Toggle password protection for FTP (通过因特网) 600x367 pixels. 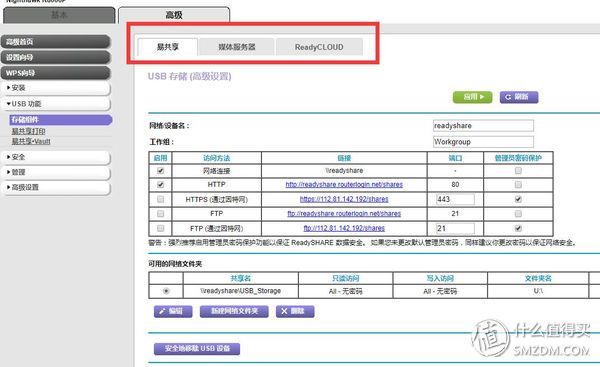(x=518, y=228)
